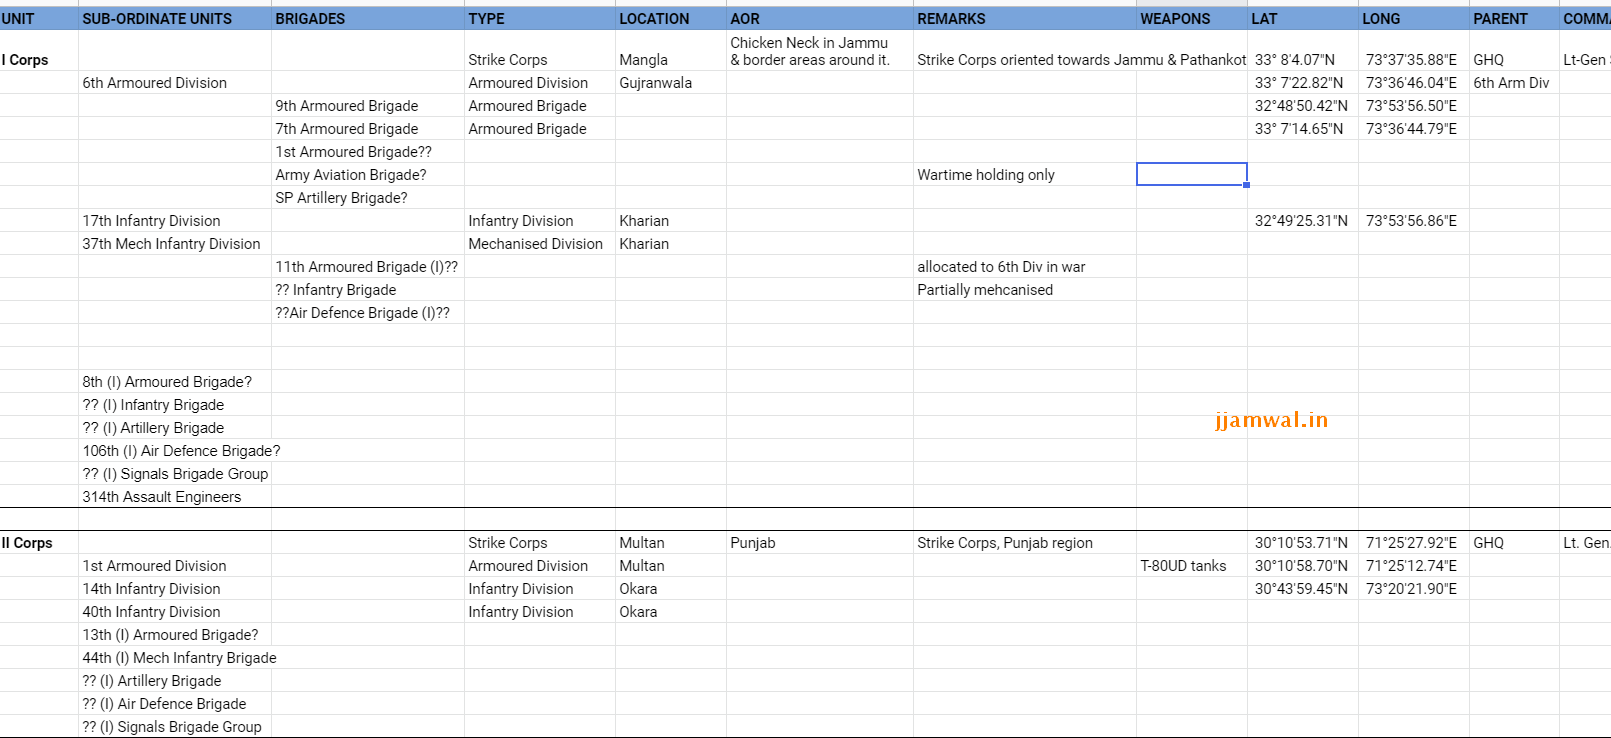Select the 9th Armoured Brigade cell
Image resolution: width=1611 pixels, height=738 pixels.
[368, 106]
